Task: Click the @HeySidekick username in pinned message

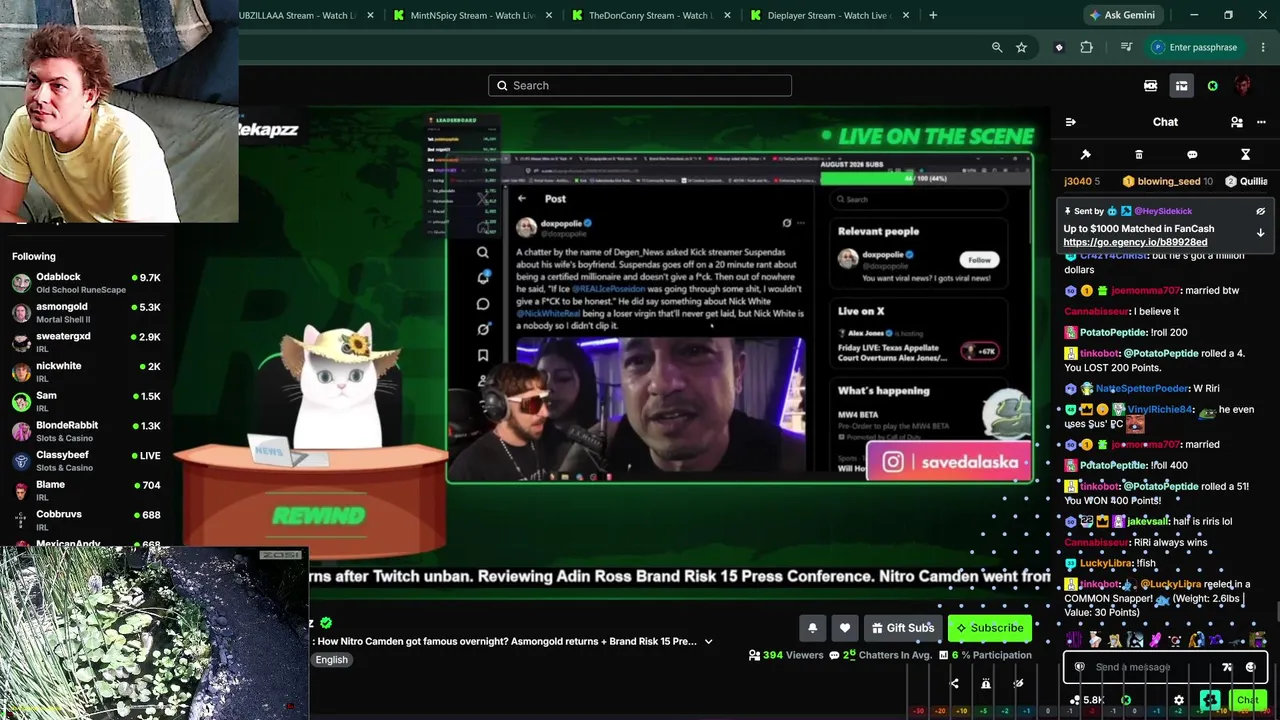Action: [1162, 211]
